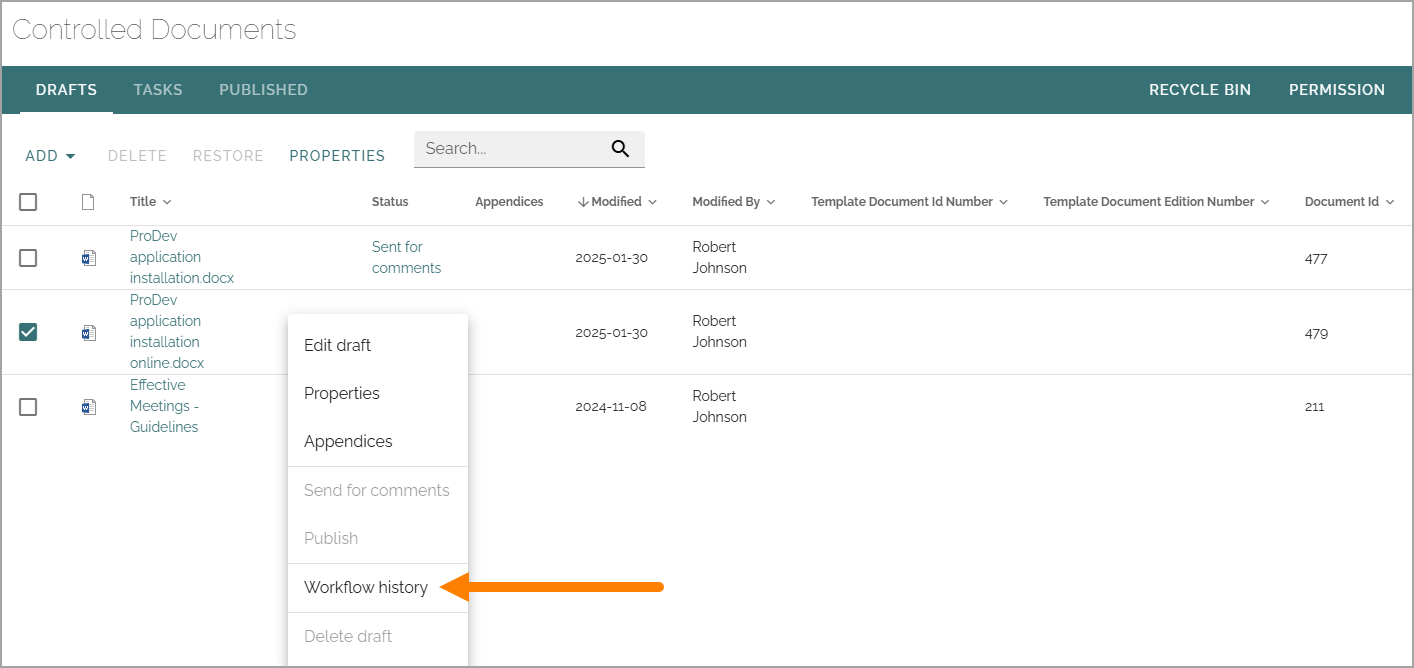Open Effective Meetings - Guidelines link
The width and height of the screenshot is (1414, 668).
[x=164, y=406]
